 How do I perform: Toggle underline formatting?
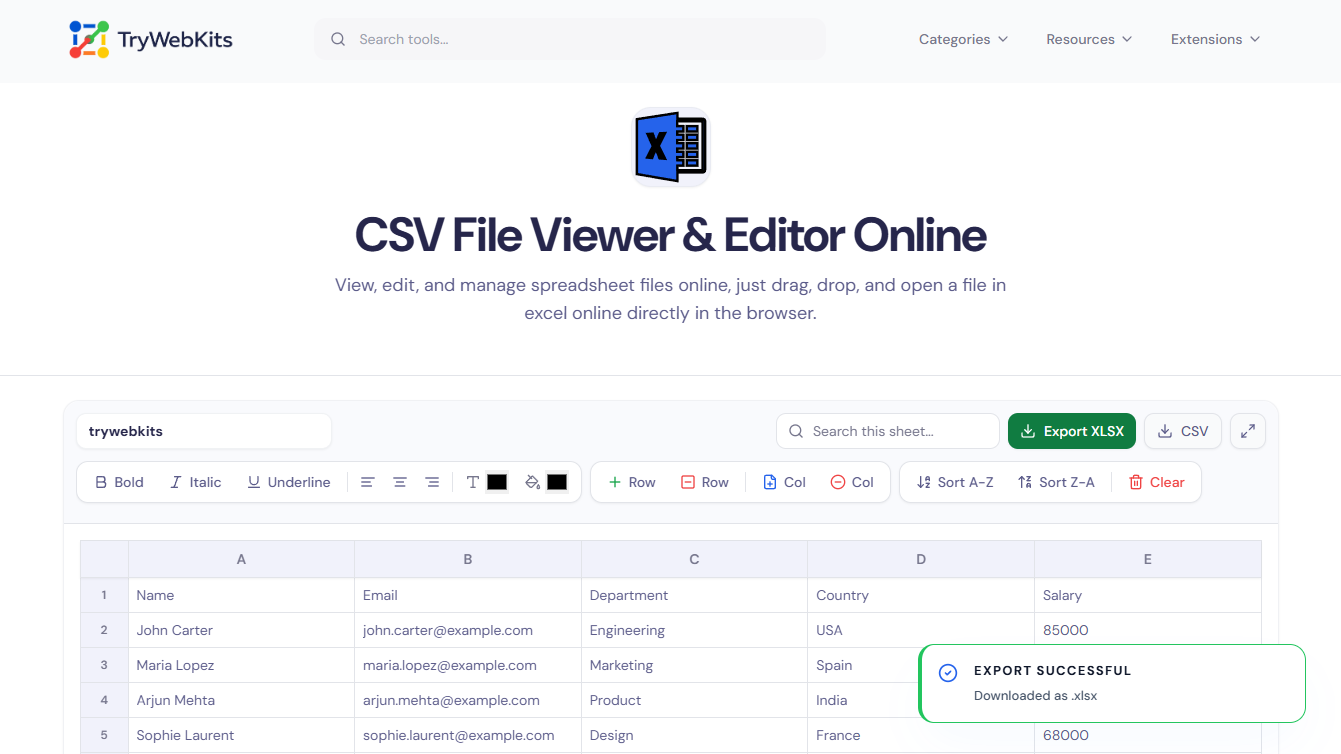tap(288, 481)
